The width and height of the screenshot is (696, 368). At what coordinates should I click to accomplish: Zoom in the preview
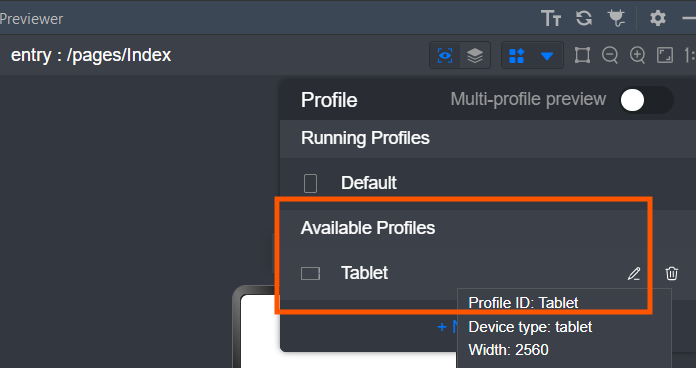(x=637, y=55)
